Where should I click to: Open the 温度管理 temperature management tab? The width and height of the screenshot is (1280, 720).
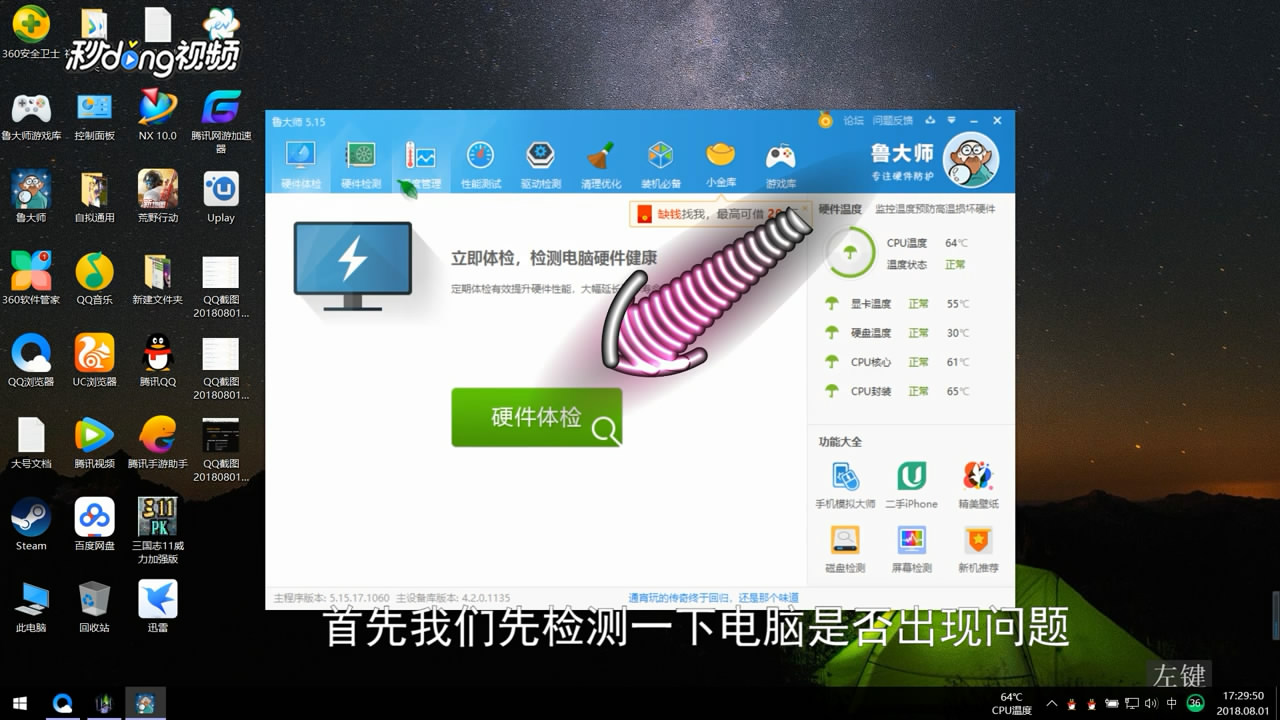click(x=420, y=165)
